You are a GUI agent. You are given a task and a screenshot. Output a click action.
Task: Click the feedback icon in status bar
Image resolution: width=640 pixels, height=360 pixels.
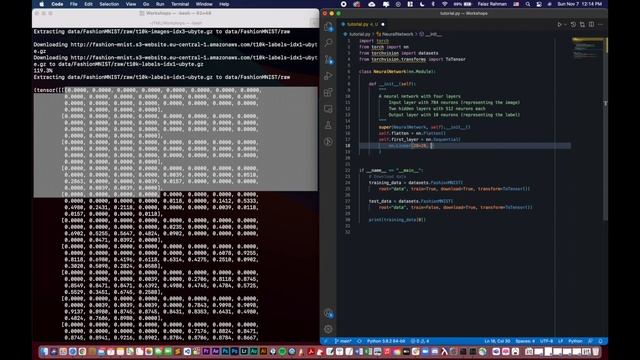pyautogui.click(x=590, y=341)
